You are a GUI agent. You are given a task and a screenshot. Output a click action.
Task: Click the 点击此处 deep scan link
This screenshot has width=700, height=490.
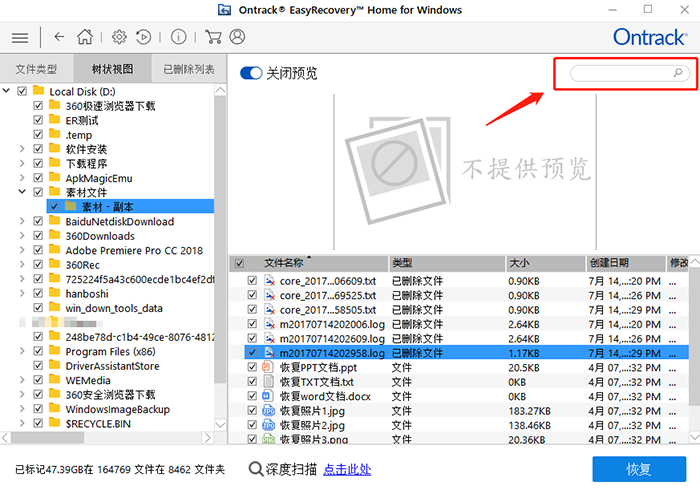click(347, 469)
